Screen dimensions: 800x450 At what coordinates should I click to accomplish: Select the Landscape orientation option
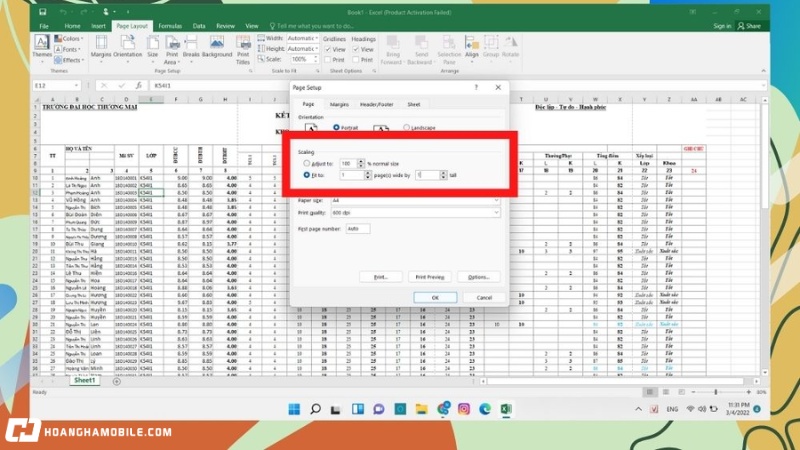pyautogui.click(x=407, y=127)
